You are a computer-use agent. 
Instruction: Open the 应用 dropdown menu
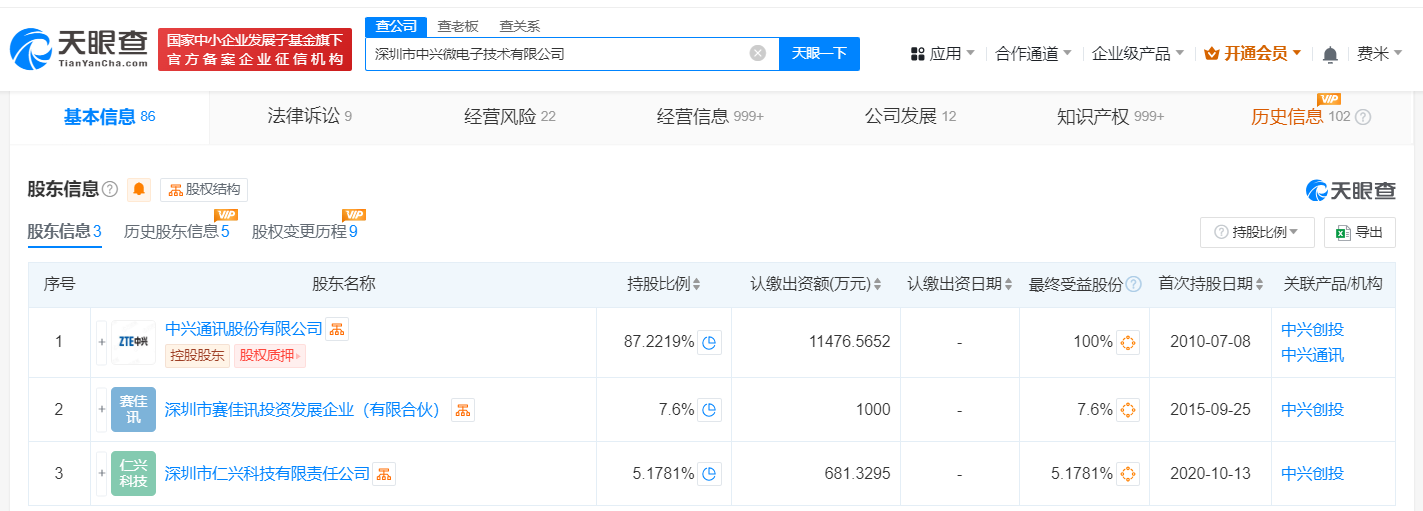pos(942,54)
